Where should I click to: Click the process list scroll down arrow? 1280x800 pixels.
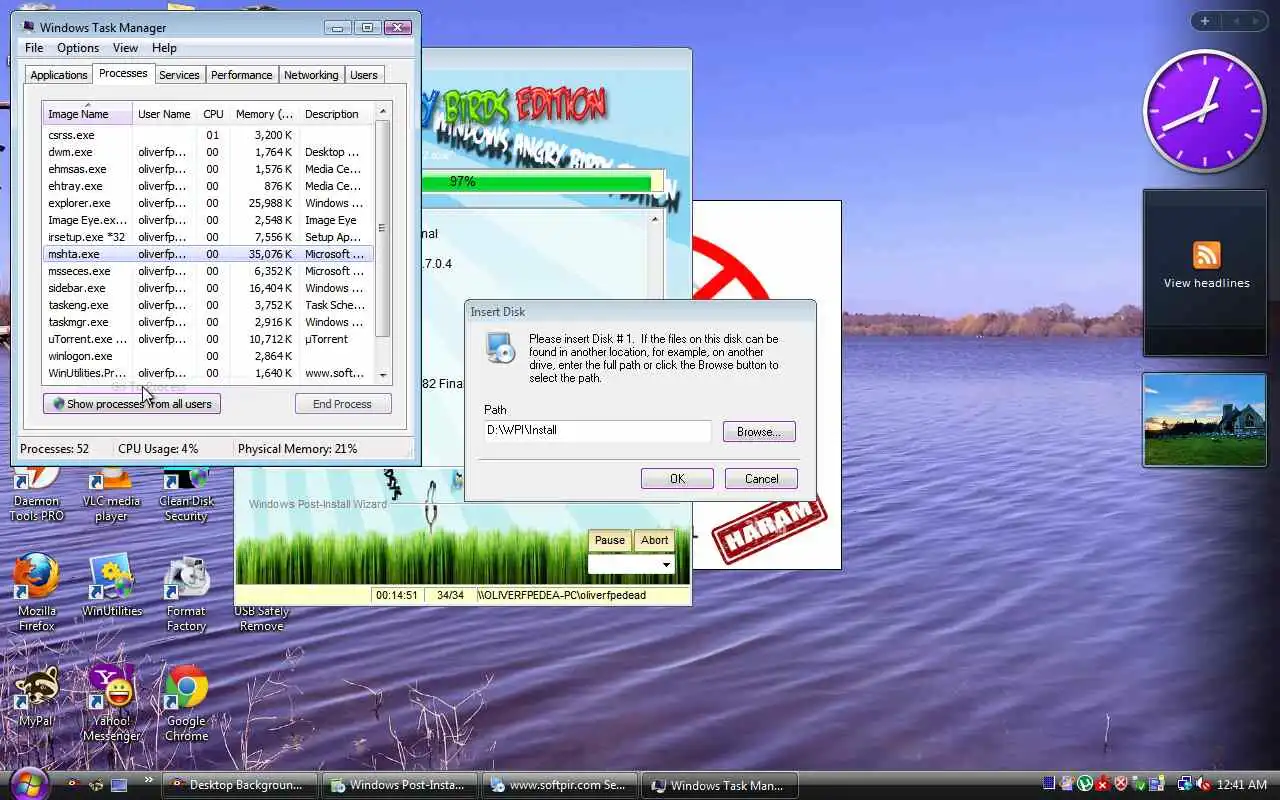coord(382,375)
